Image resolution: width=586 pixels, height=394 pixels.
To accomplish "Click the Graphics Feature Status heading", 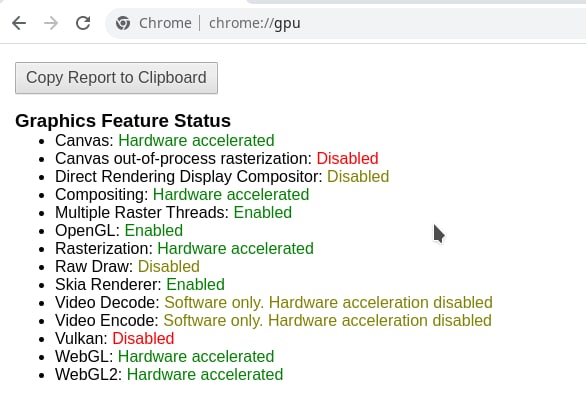I will point(123,121).
